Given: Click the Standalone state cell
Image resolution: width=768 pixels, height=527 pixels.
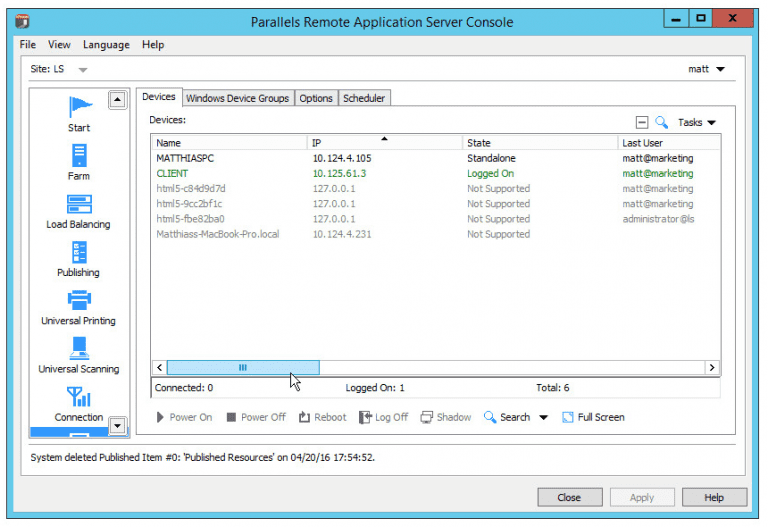Looking at the screenshot, I should click(x=491, y=158).
